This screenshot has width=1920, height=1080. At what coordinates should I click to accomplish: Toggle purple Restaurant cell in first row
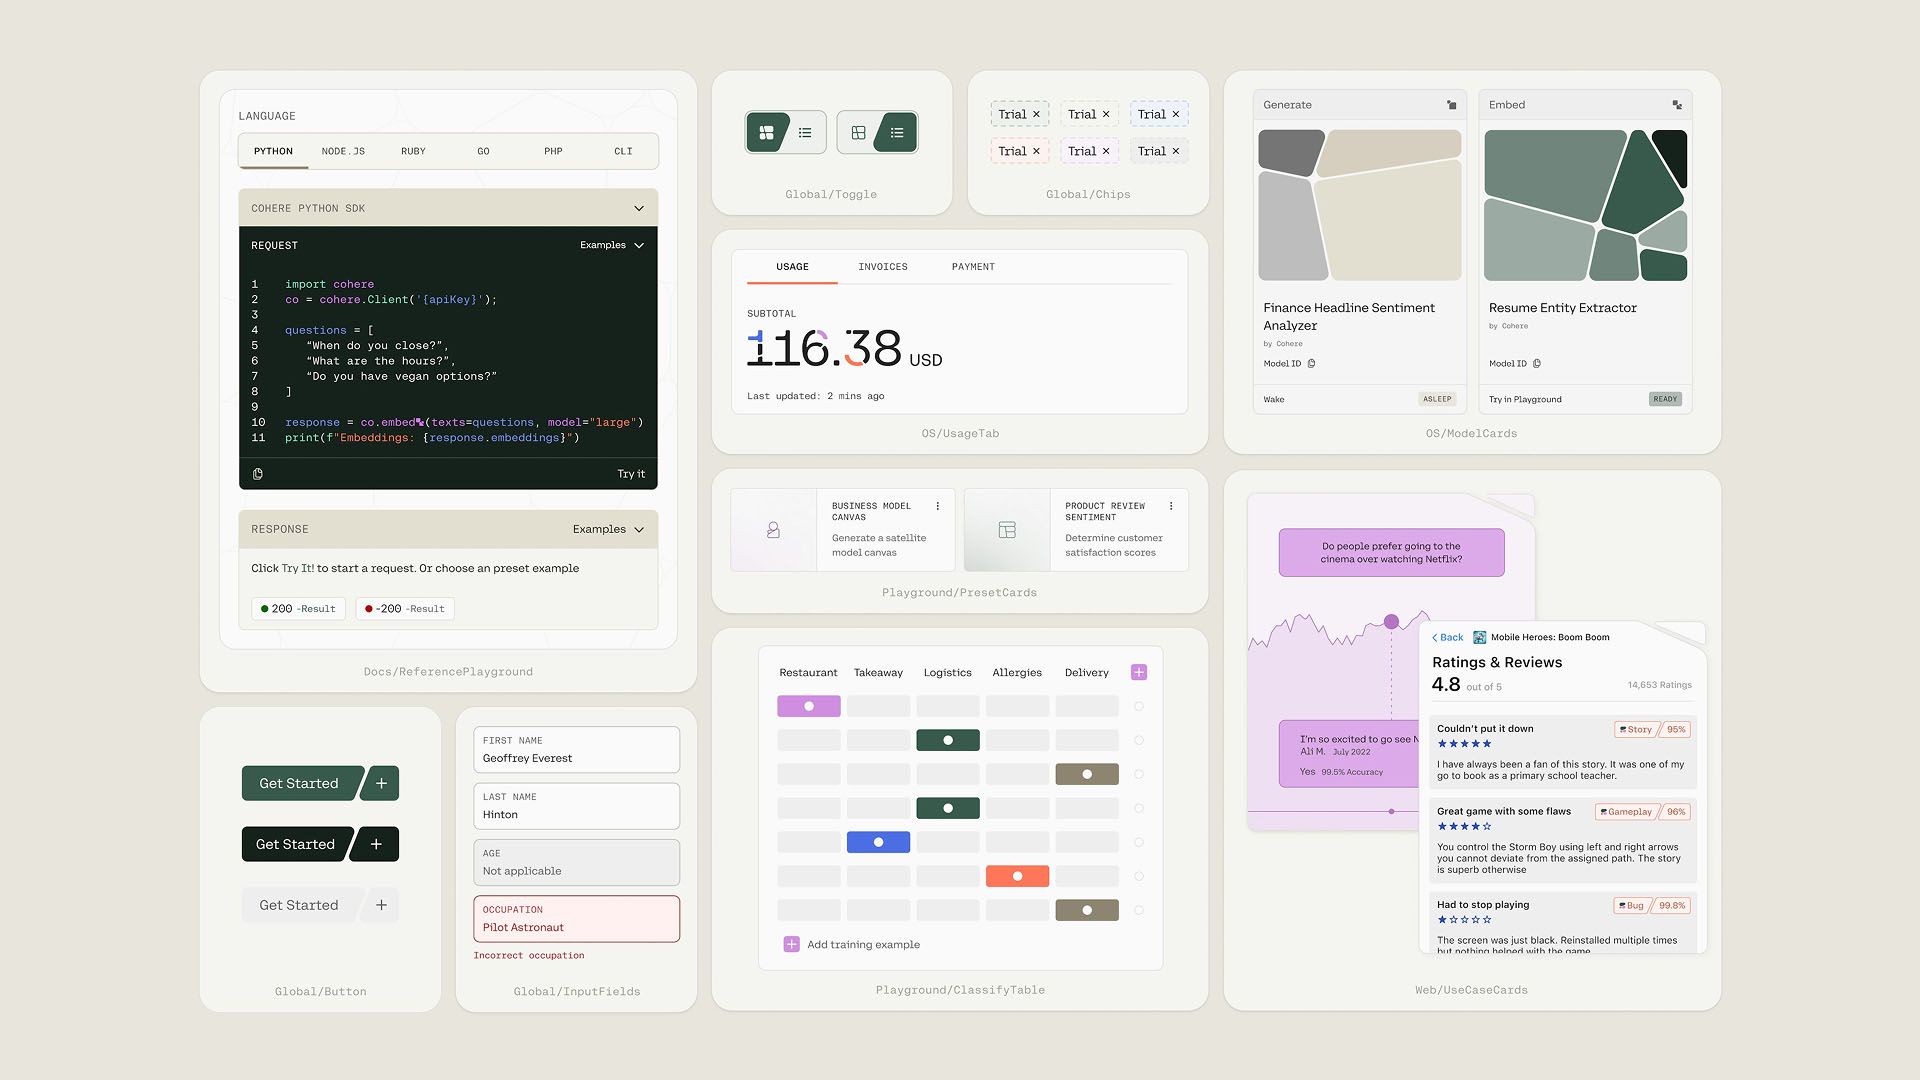[809, 706]
